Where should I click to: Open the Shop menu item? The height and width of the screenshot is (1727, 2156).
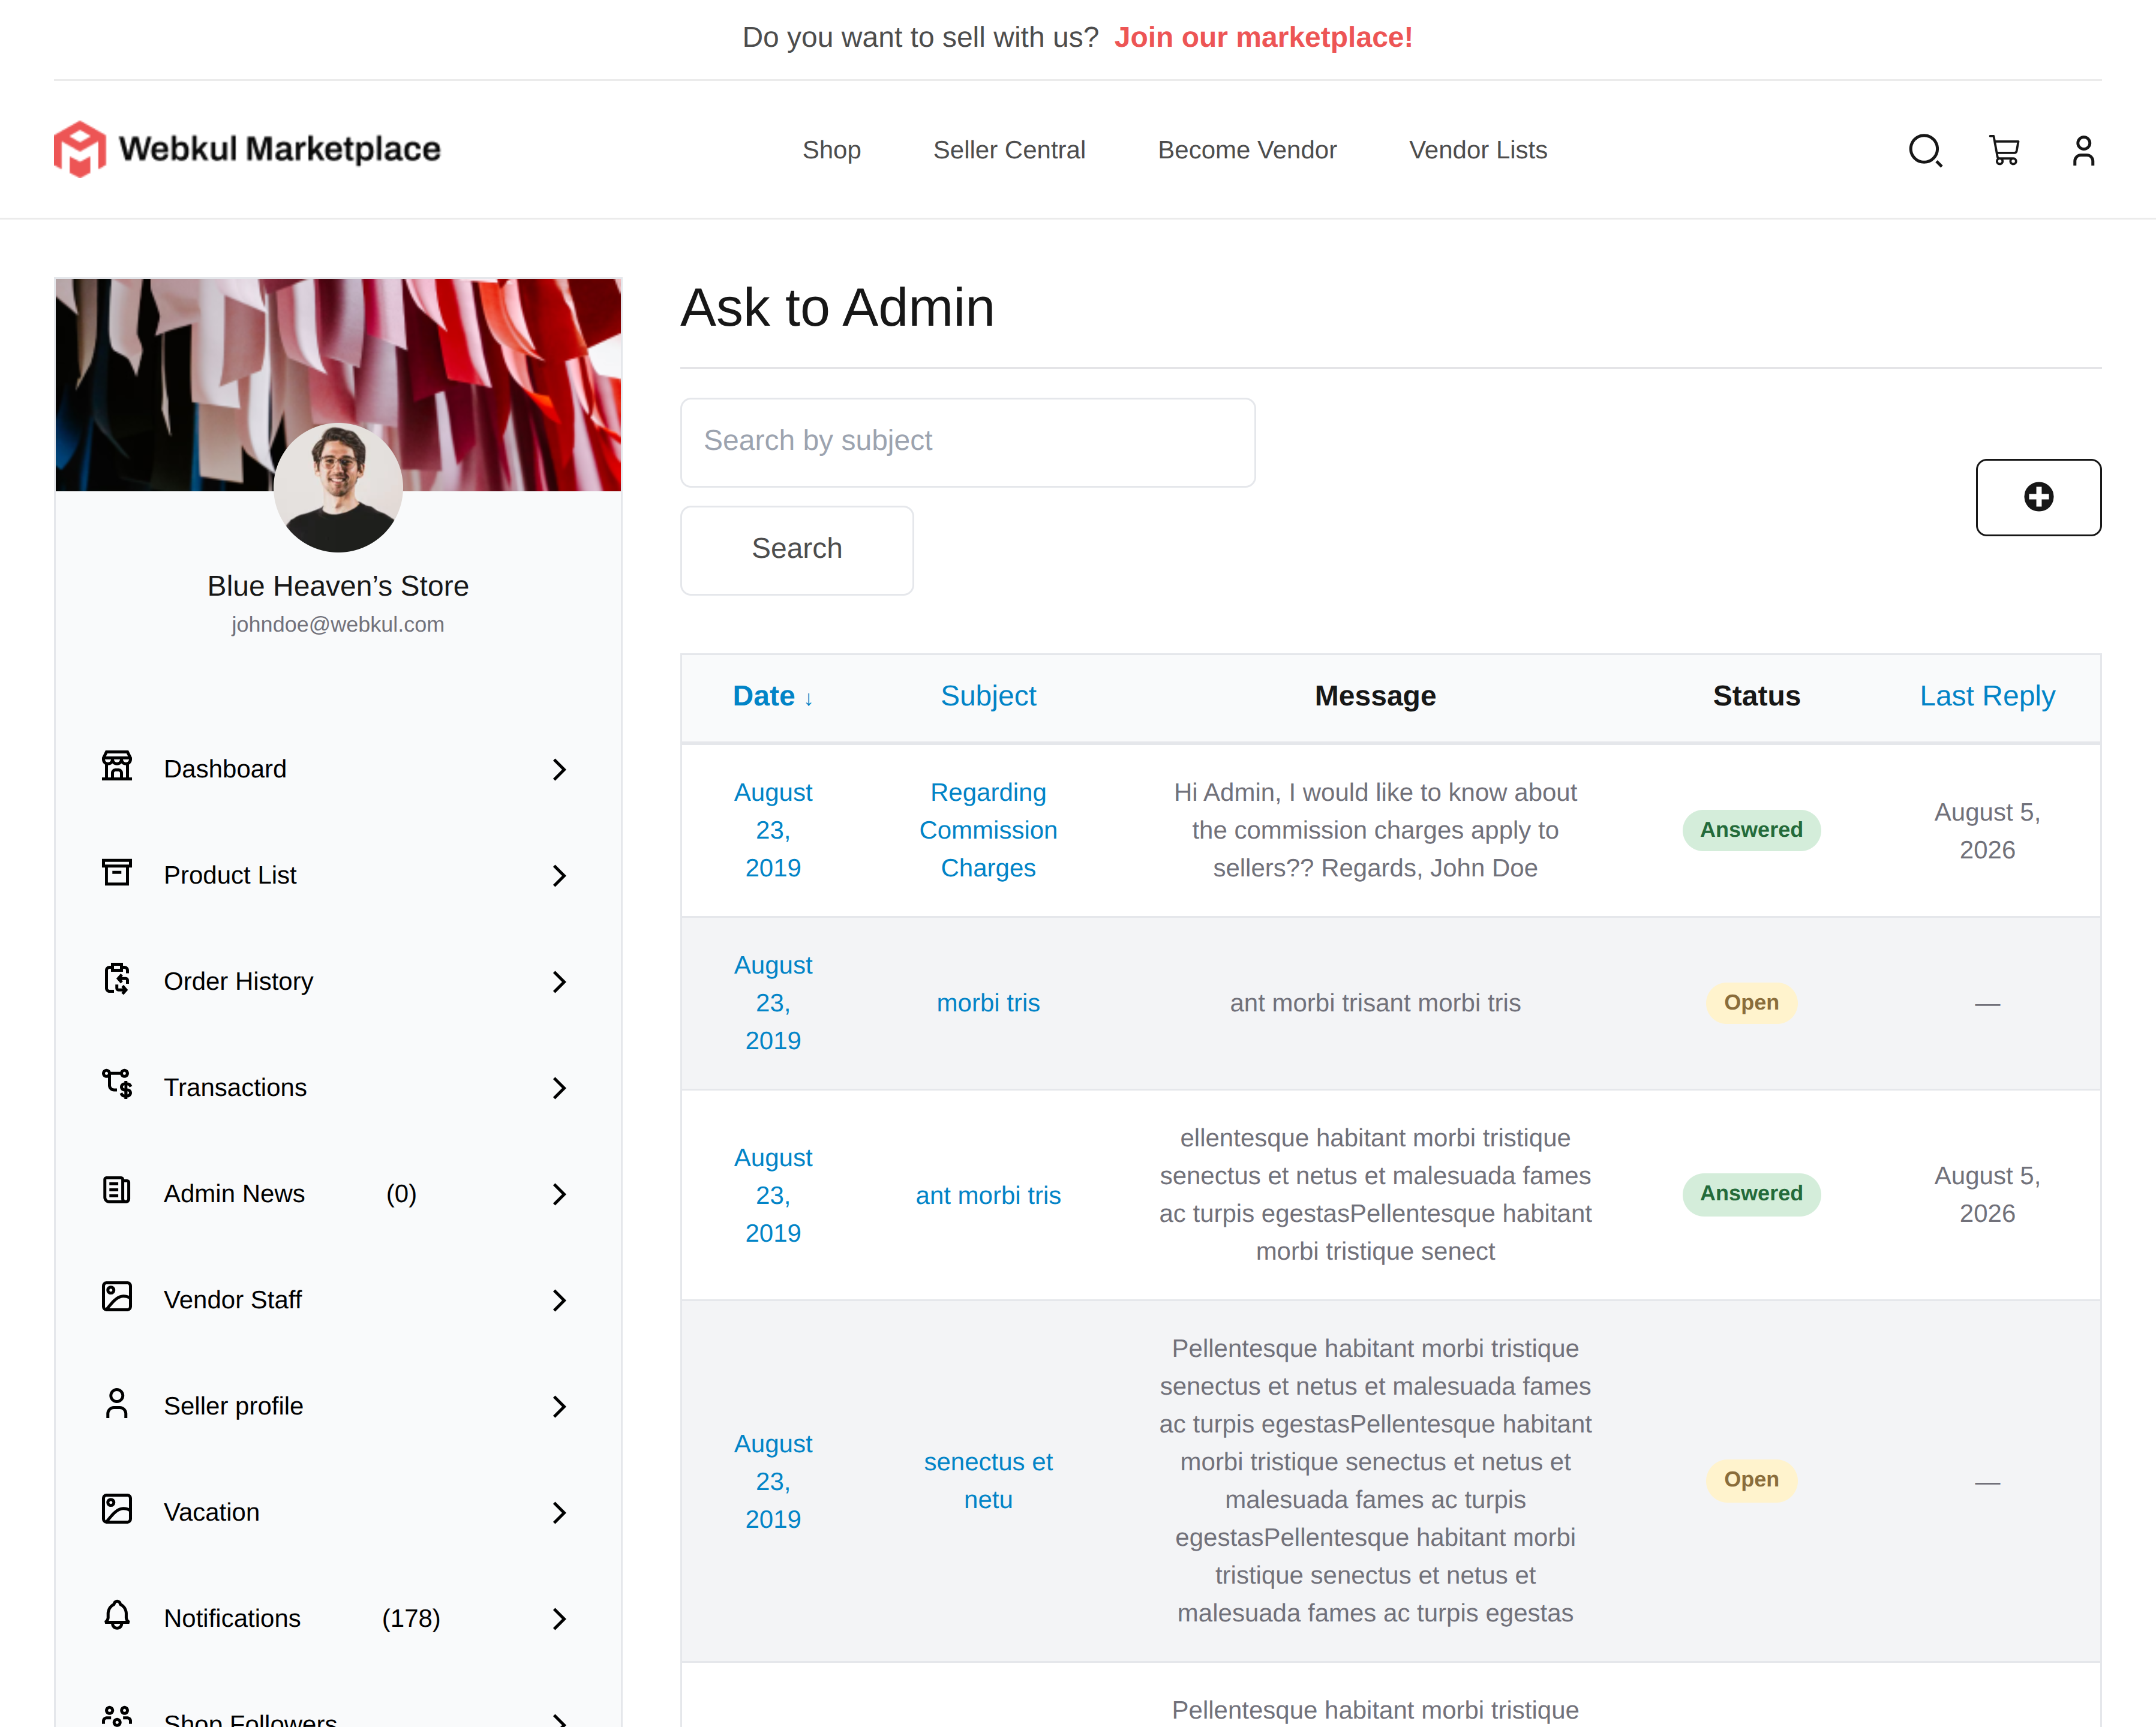(831, 150)
